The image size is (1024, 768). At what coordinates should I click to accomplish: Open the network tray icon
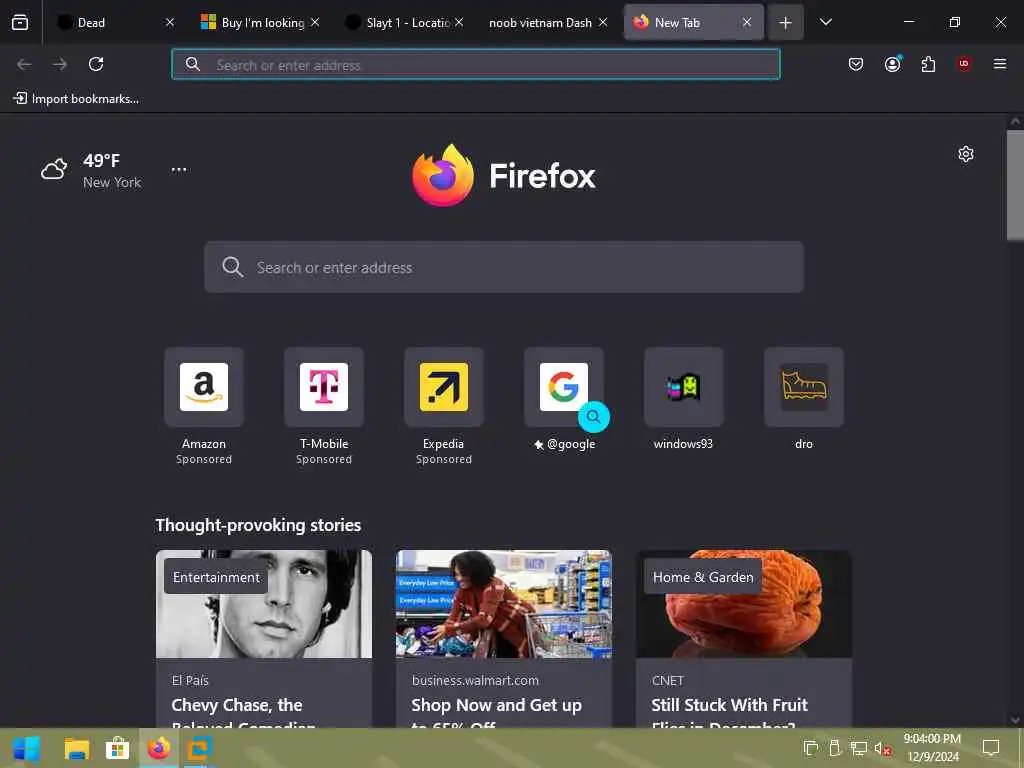tap(859, 748)
